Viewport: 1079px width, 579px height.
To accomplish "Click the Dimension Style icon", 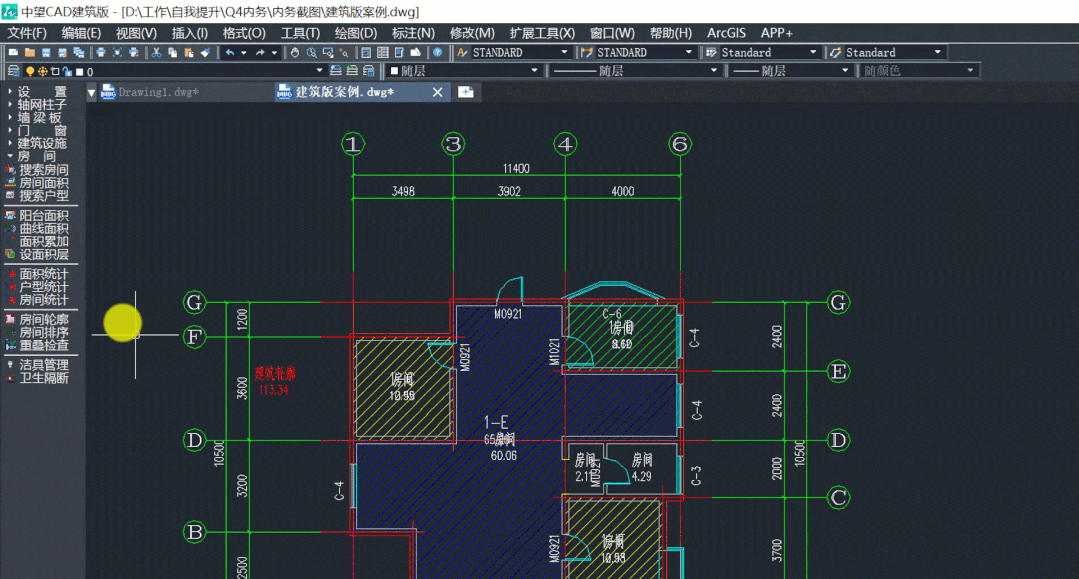I will 587,52.
